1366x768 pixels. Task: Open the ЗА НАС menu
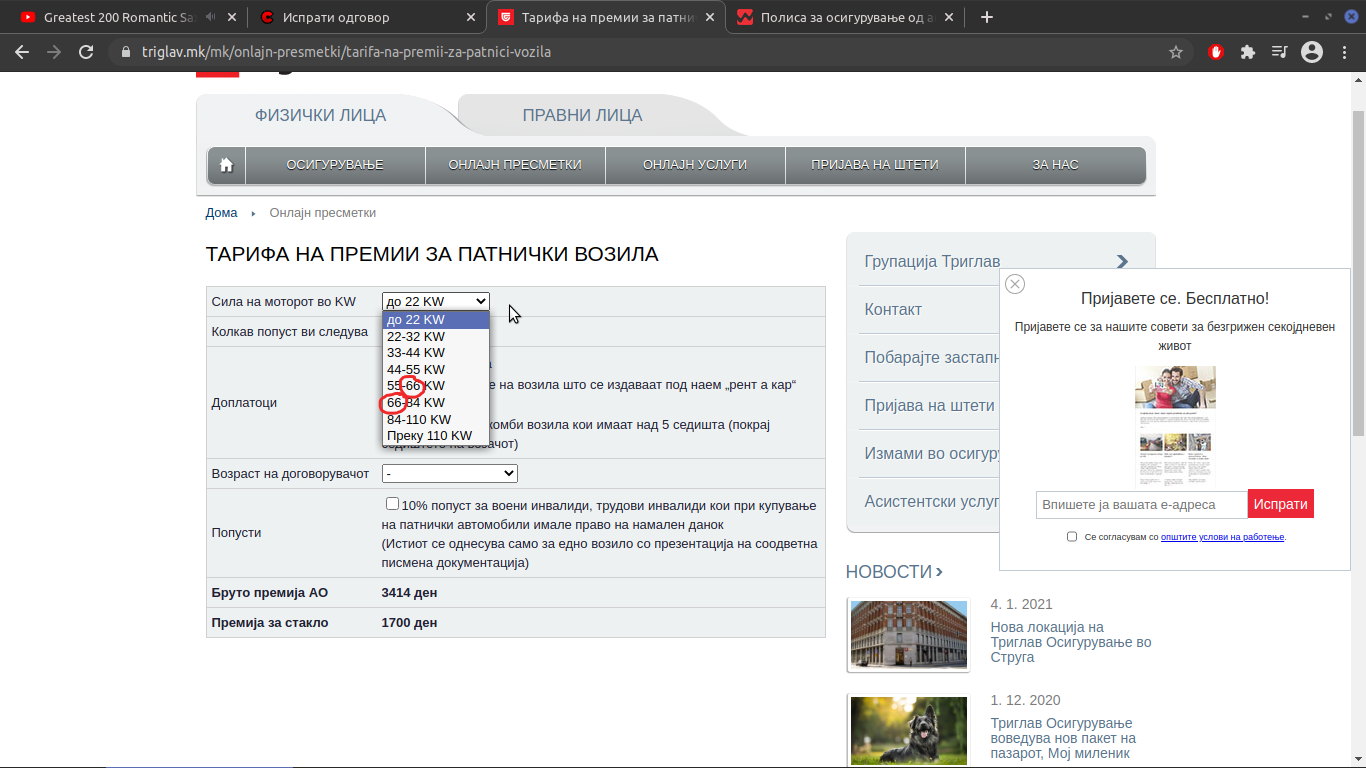[x=1055, y=165]
